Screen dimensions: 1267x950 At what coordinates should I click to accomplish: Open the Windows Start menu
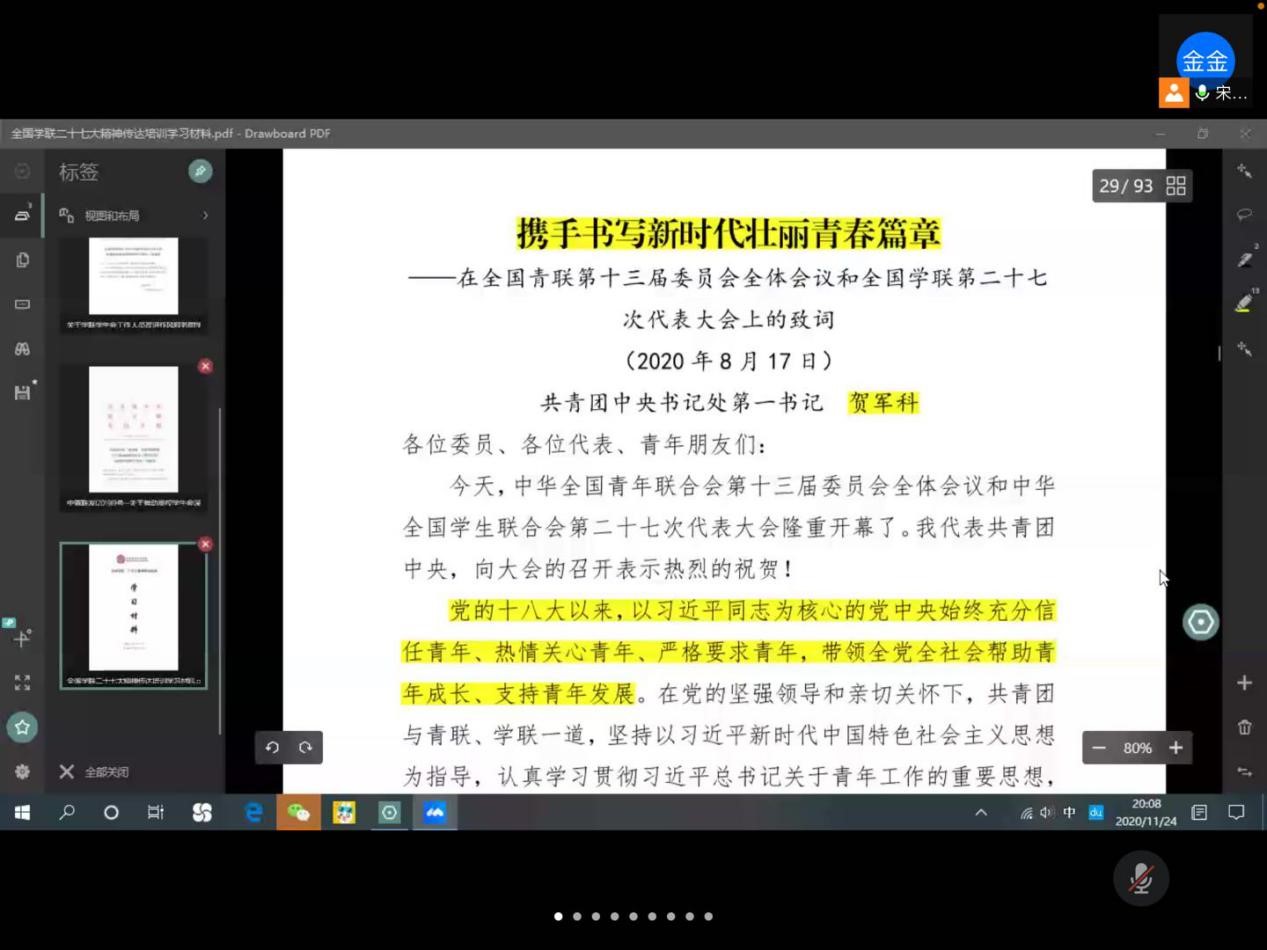point(22,813)
